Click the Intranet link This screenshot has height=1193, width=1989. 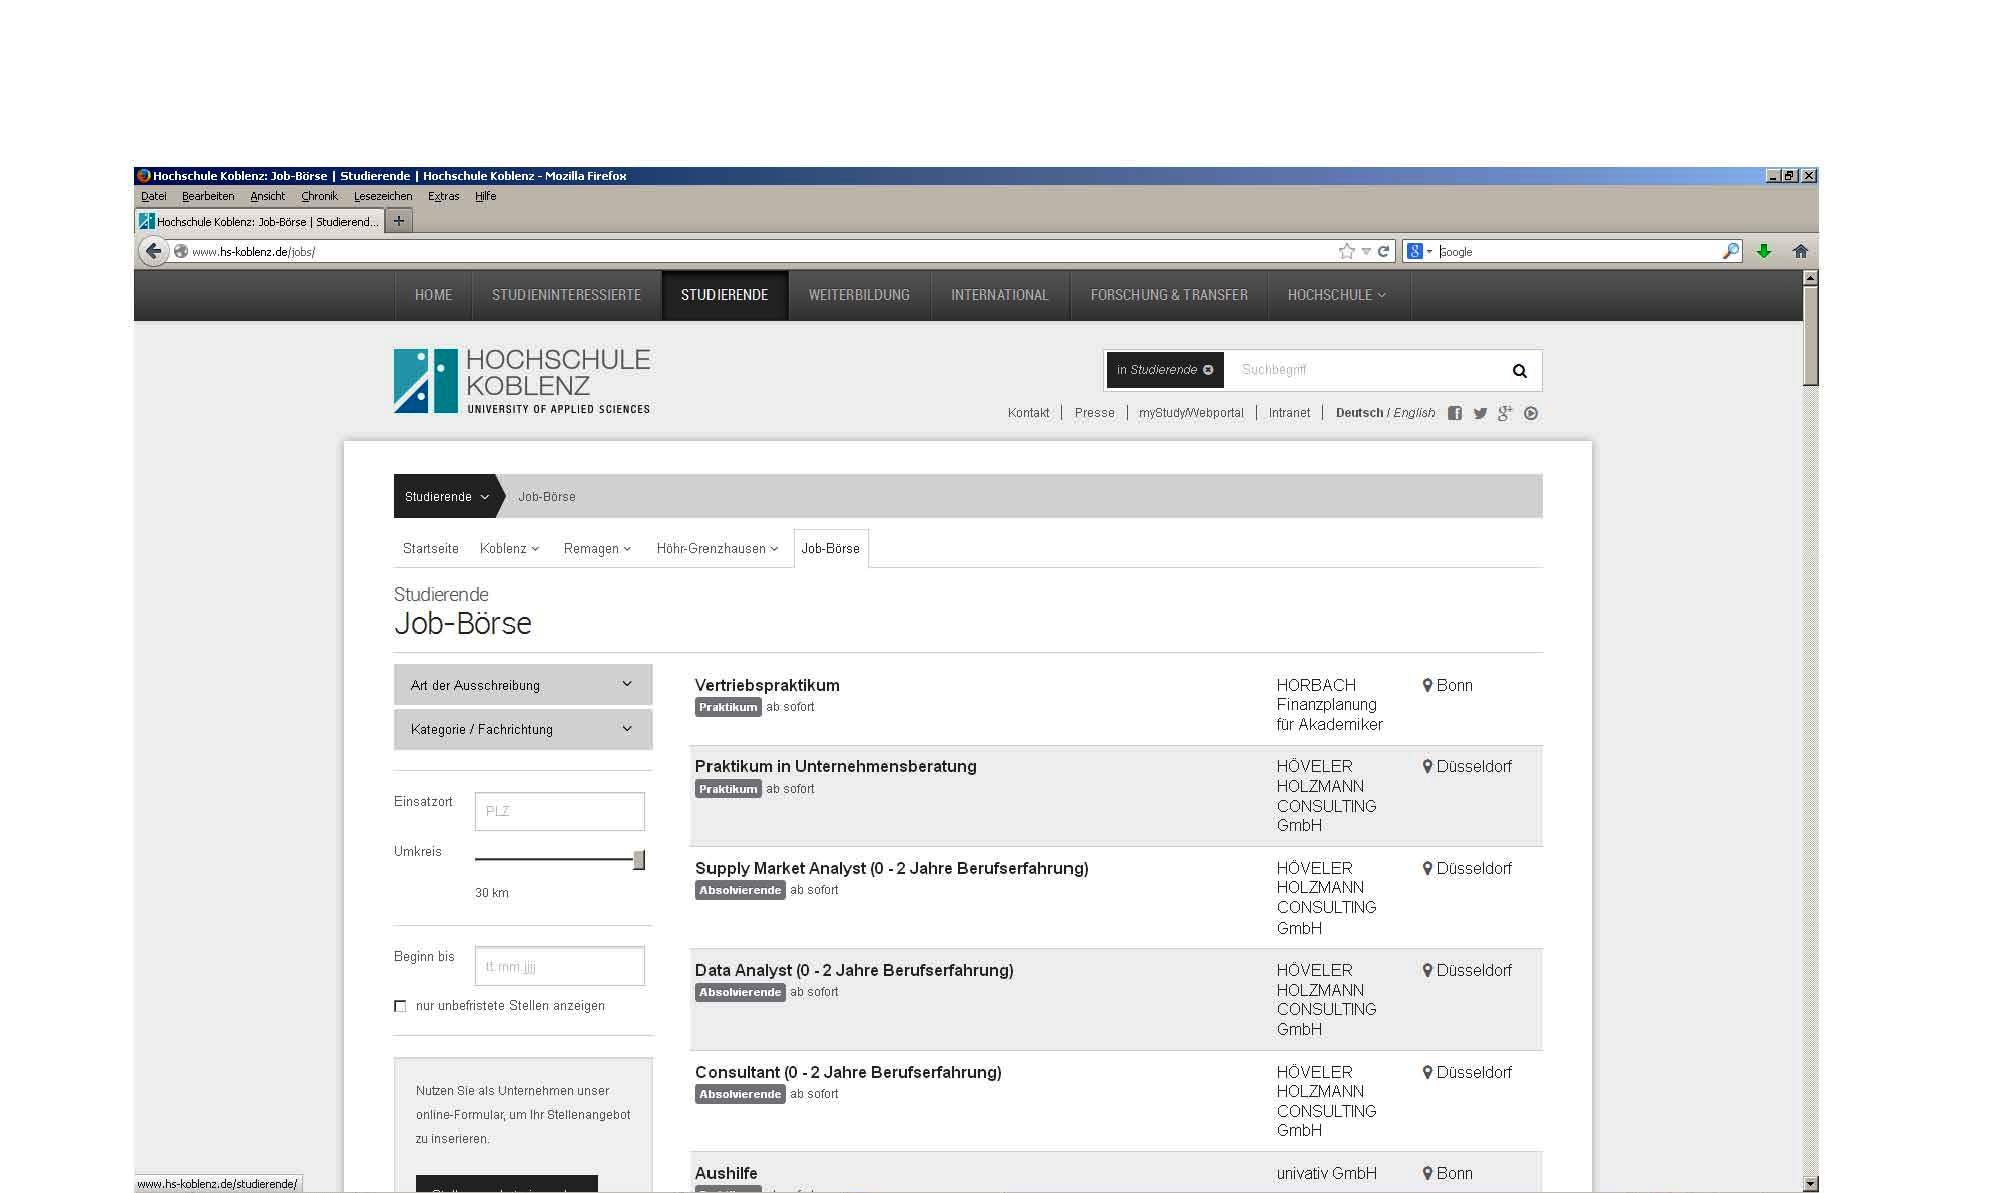point(1289,413)
